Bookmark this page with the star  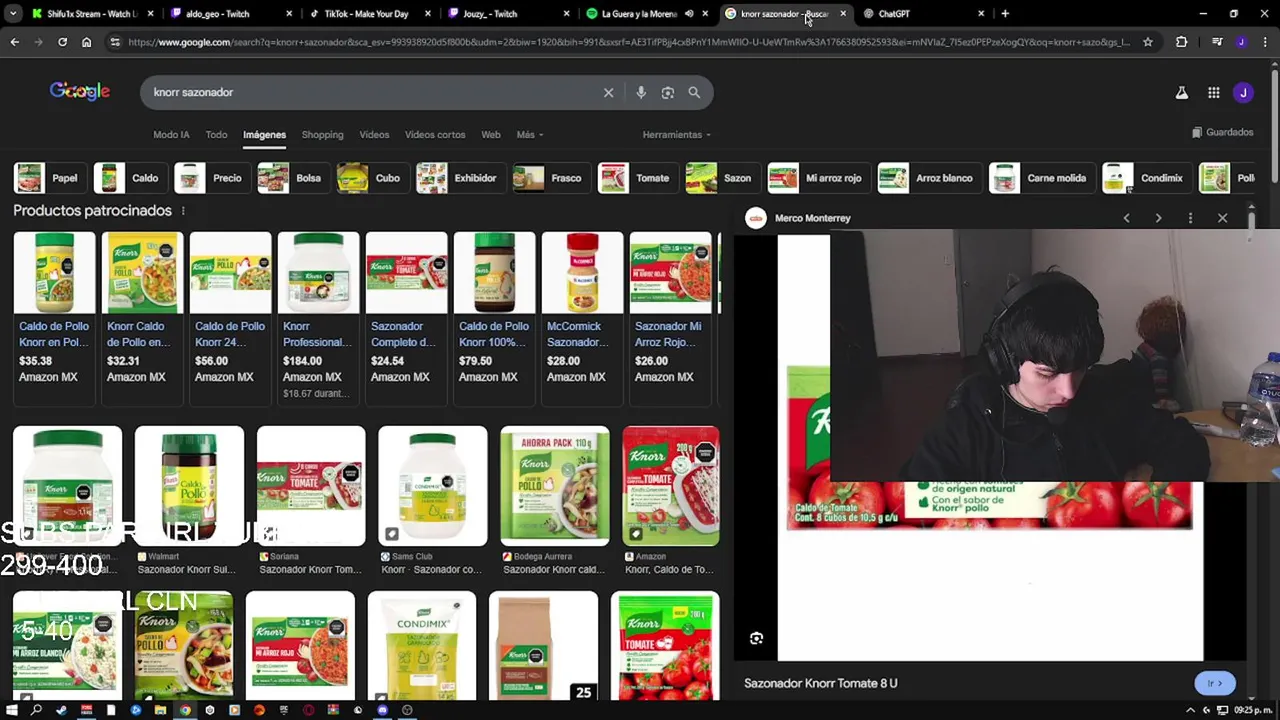pyautogui.click(x=1148, y=42)
